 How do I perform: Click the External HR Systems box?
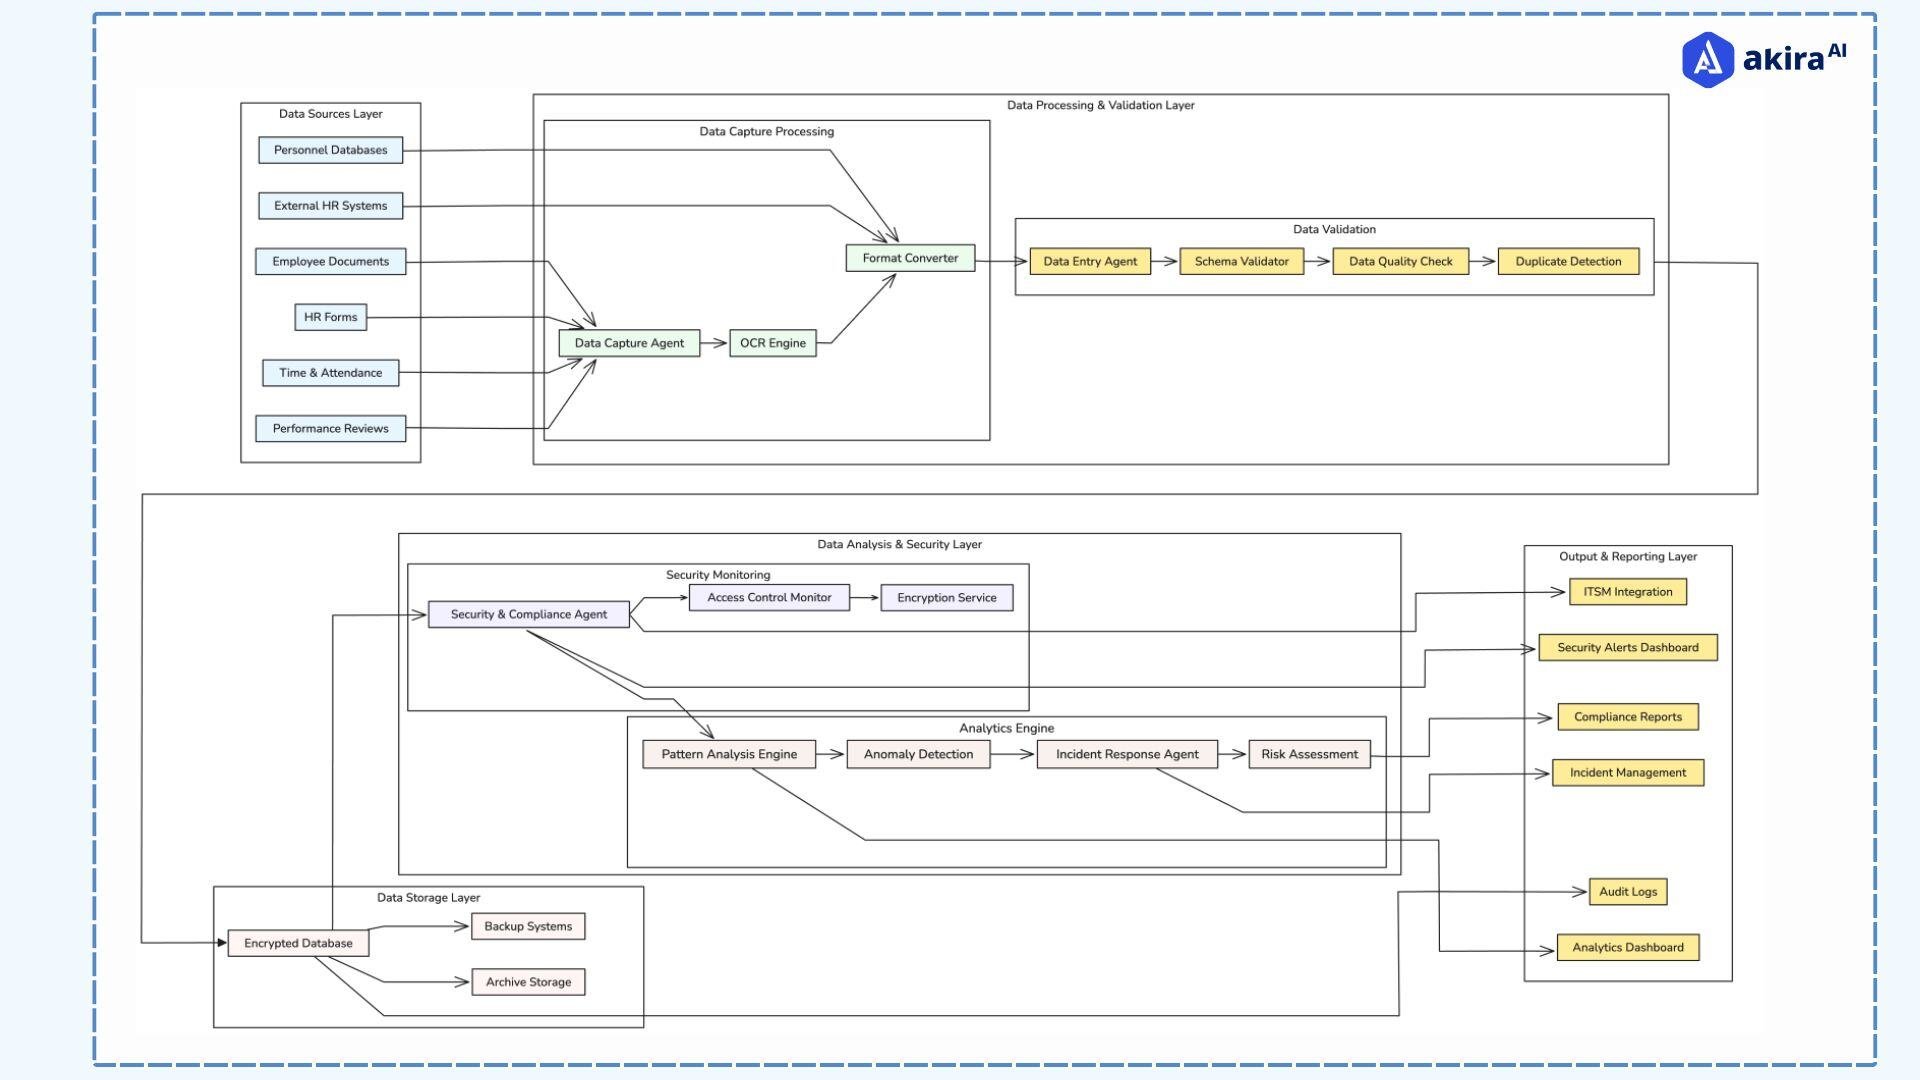point(331,206)
